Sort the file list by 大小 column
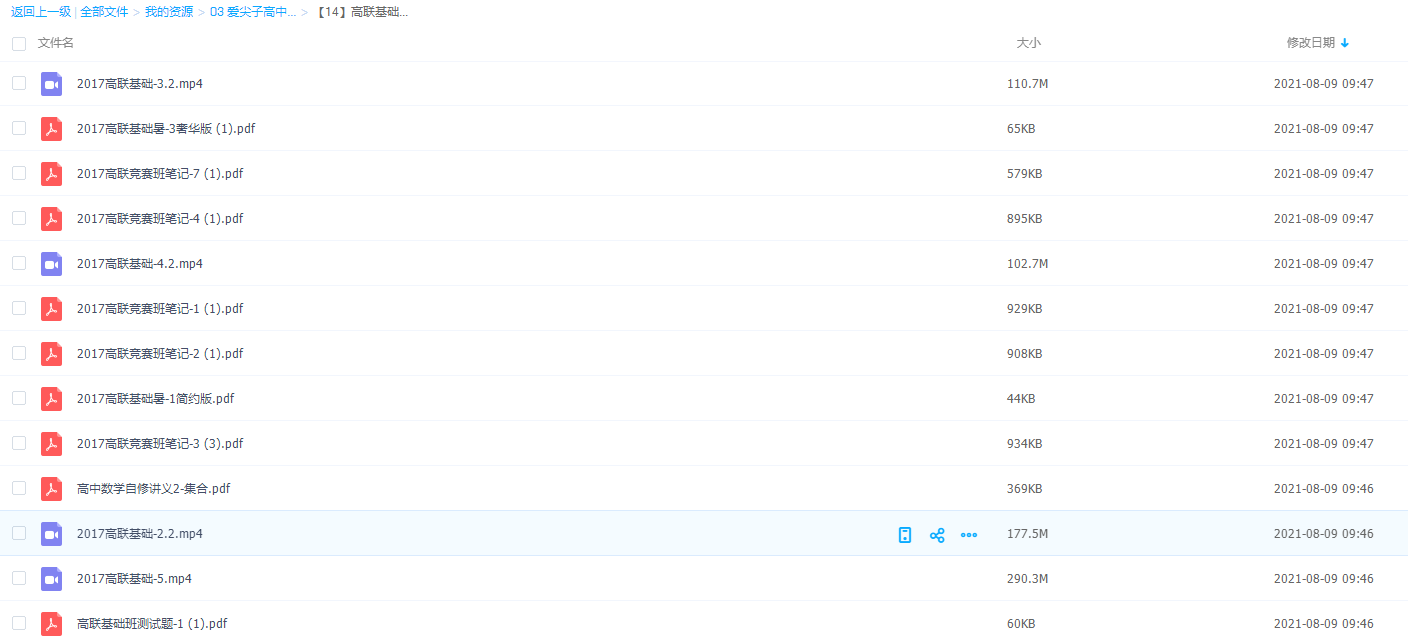 coord(1028,43)
